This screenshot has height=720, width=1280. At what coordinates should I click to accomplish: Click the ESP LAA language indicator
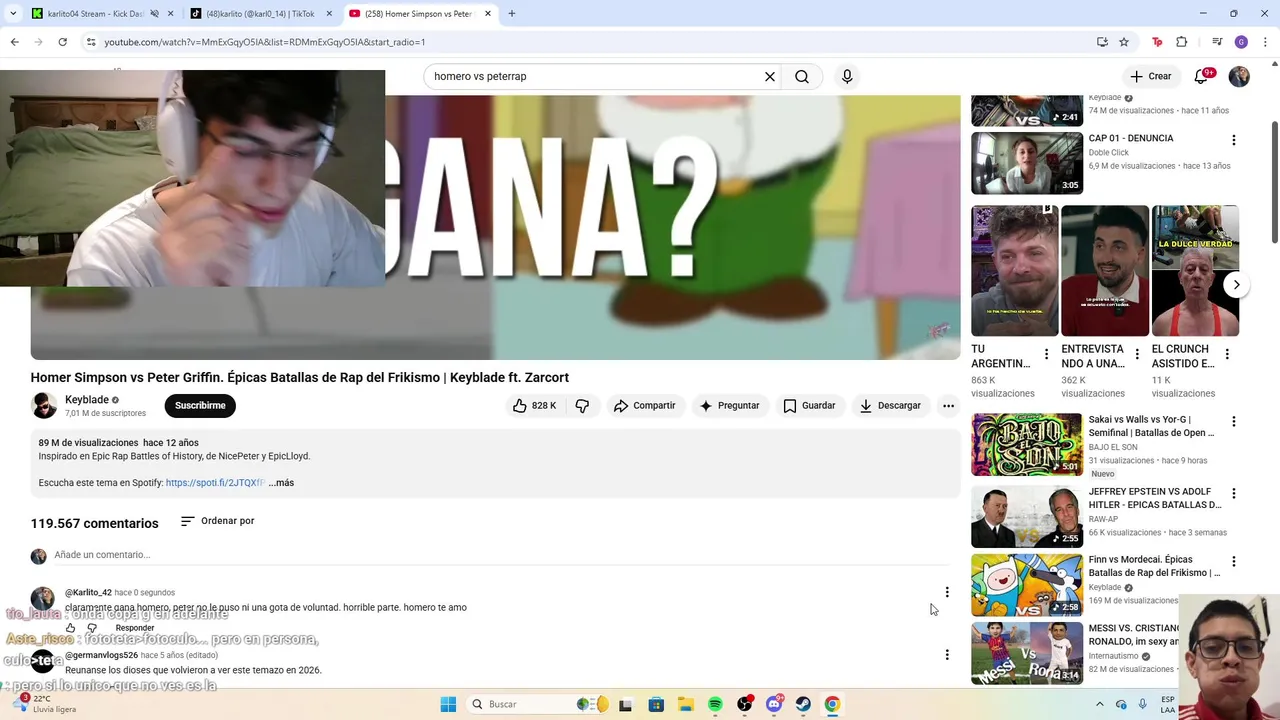1168,704
